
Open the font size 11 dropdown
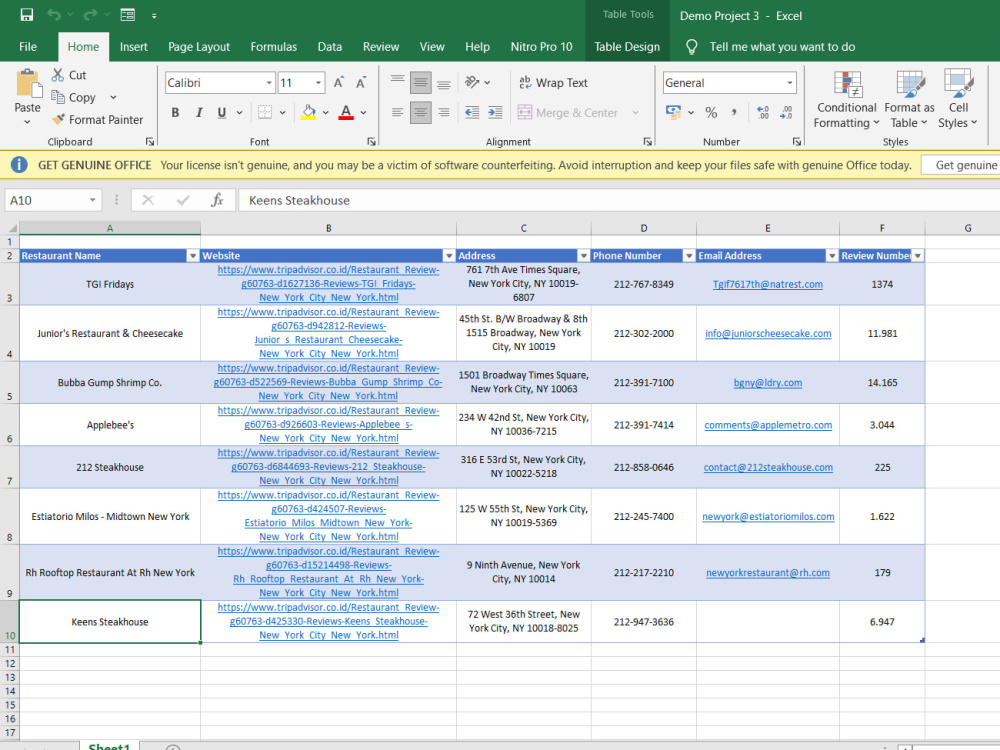(318, 83)
